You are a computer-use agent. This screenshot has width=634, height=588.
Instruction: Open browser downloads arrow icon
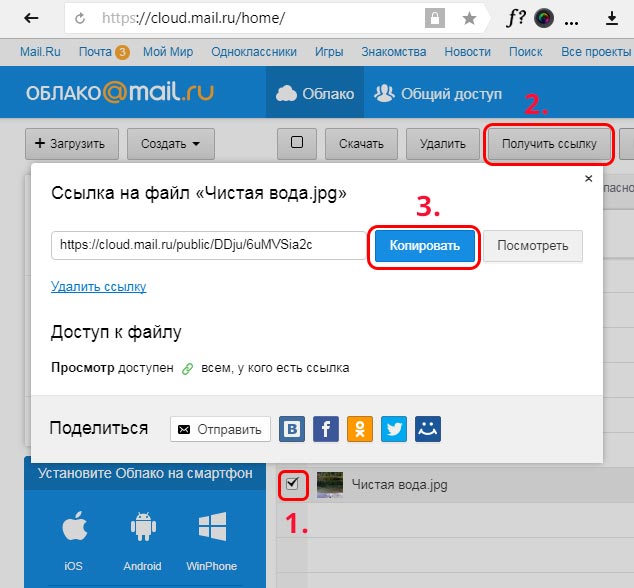[612, 19]
